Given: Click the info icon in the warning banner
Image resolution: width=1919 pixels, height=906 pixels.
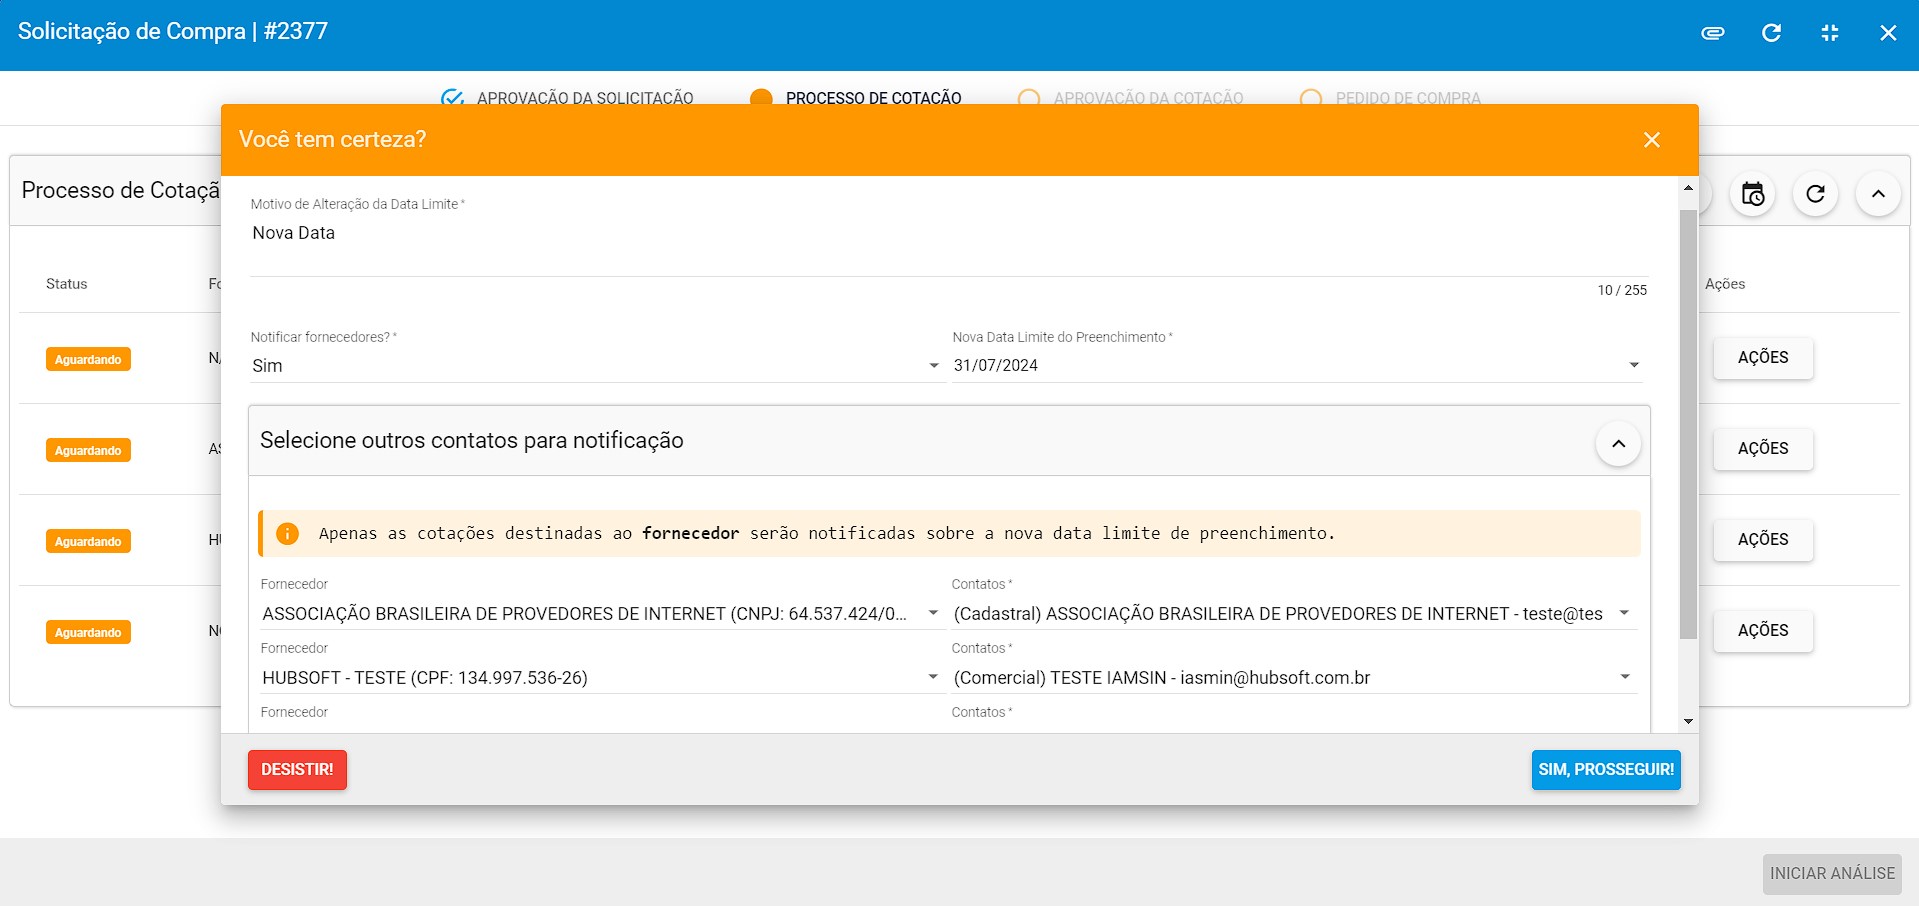Looking at the screenshot, I should point(287,533).
